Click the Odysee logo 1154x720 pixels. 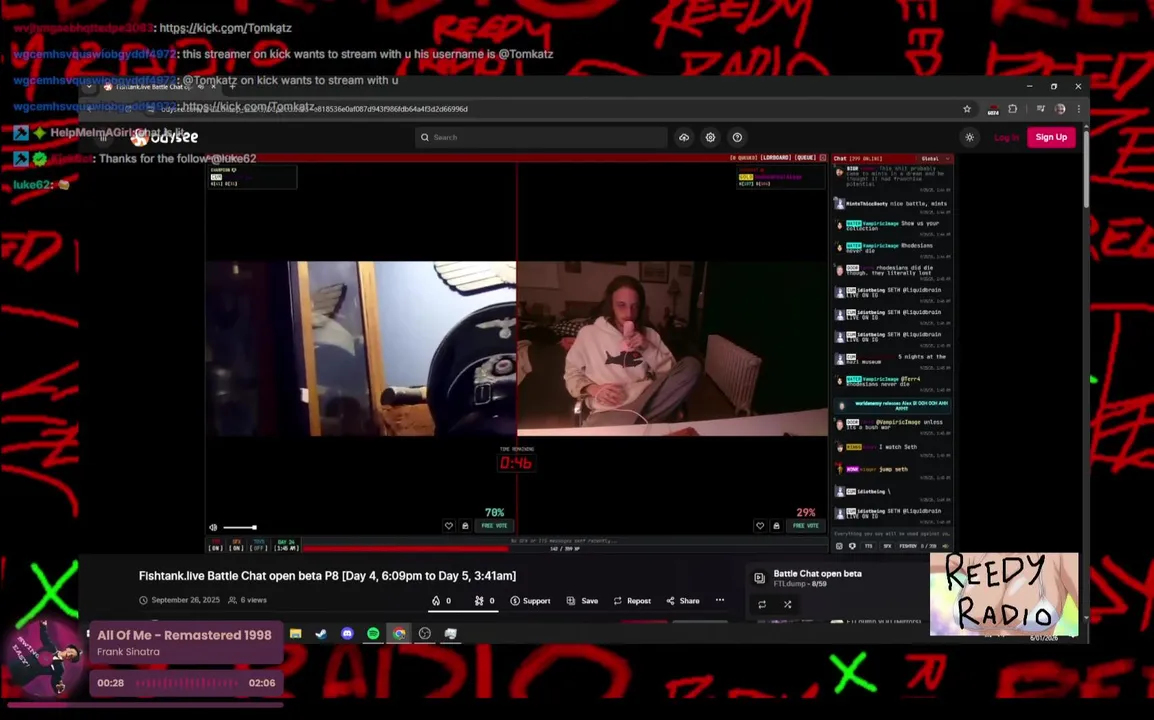[165, 138]
